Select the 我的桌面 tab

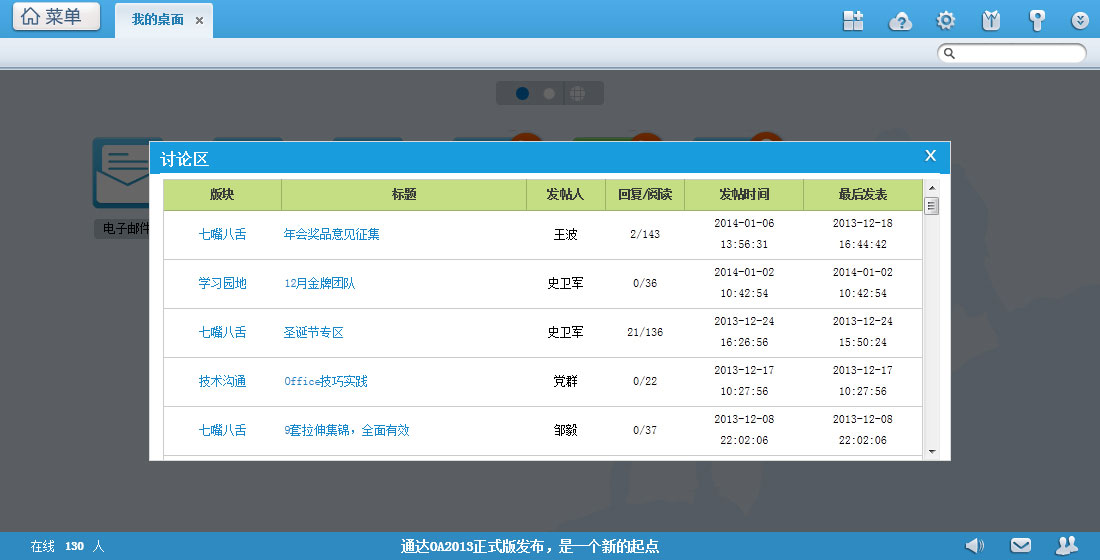[x=157, y=20]
